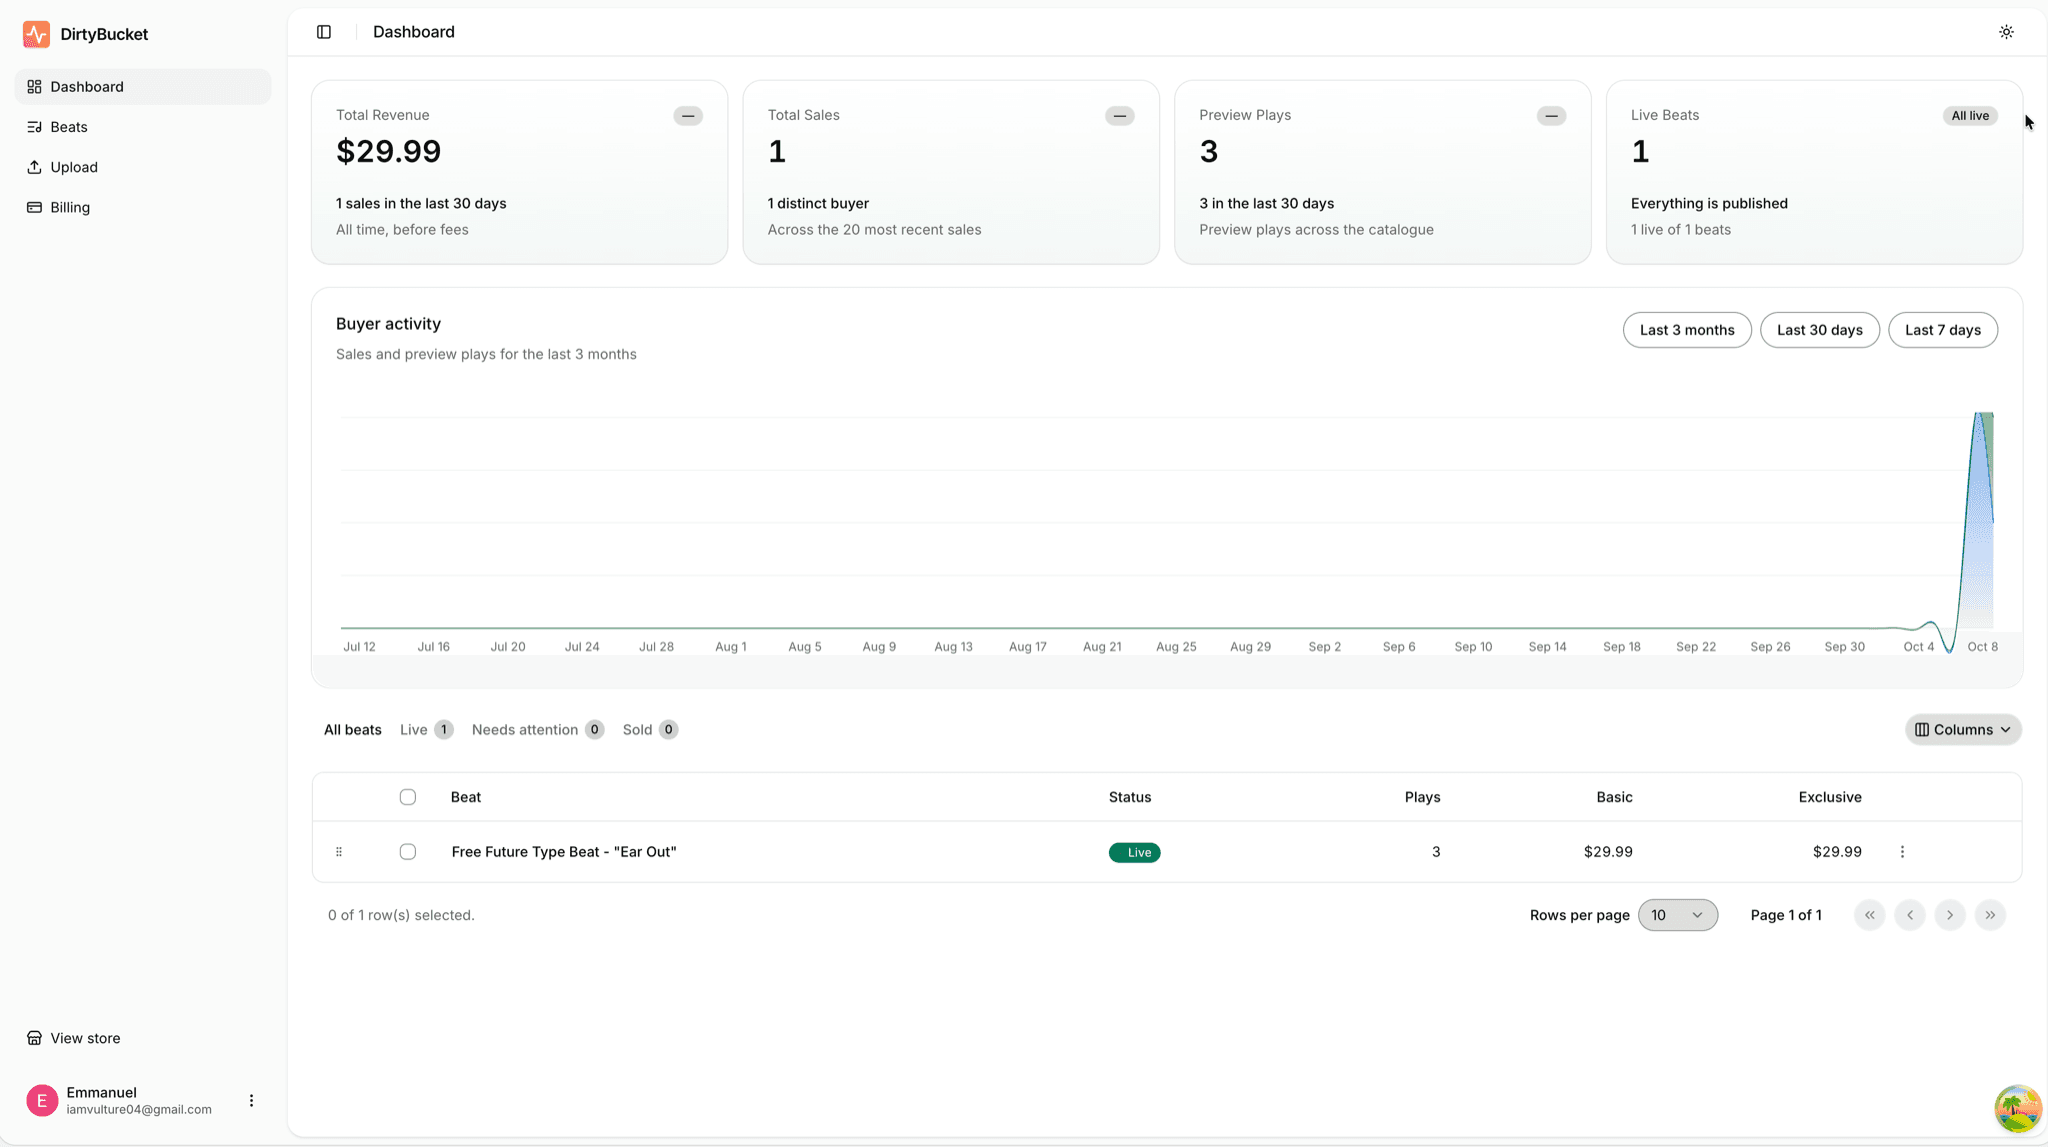Screen dimensions: 2048x1147
Task: Check the Free Future Type Beat row
Action: click(x=408, y=852)
